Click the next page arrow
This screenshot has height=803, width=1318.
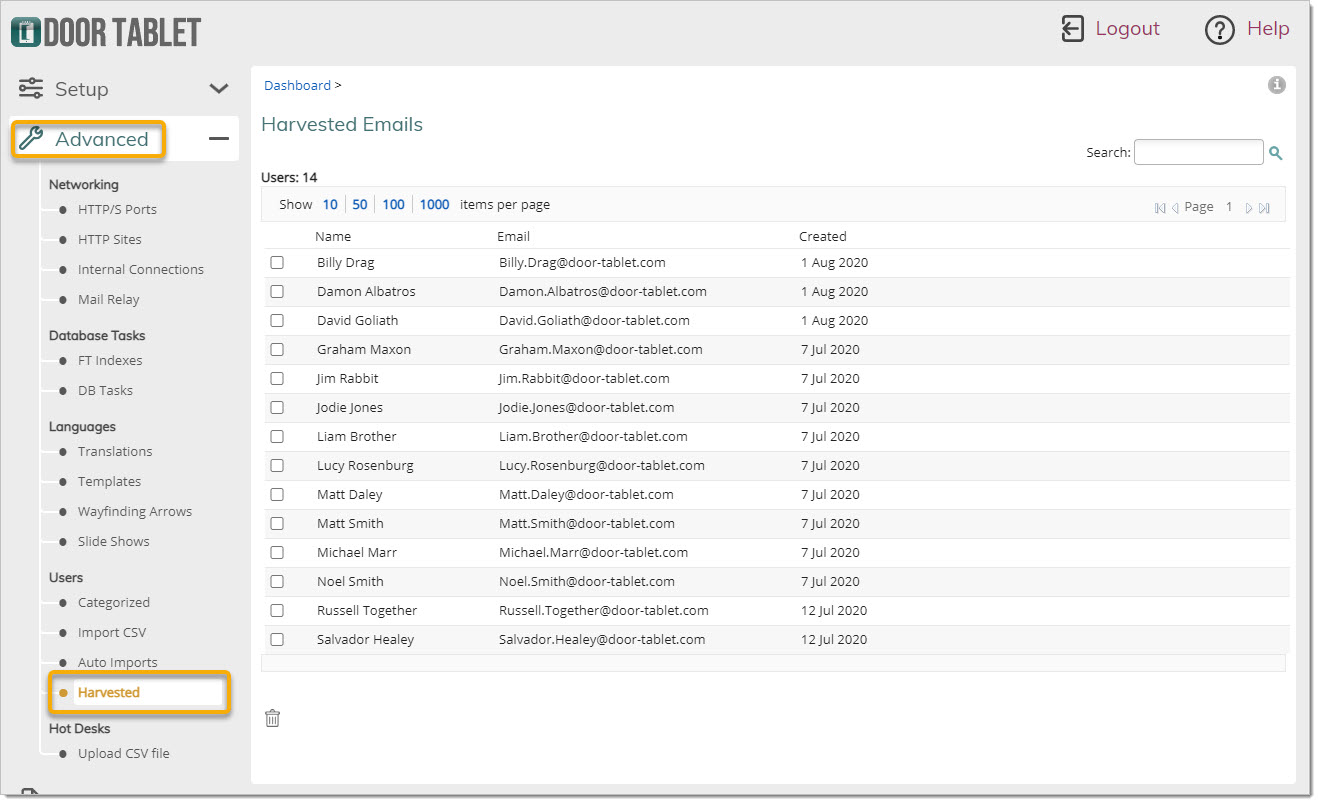pos(1249,208)
